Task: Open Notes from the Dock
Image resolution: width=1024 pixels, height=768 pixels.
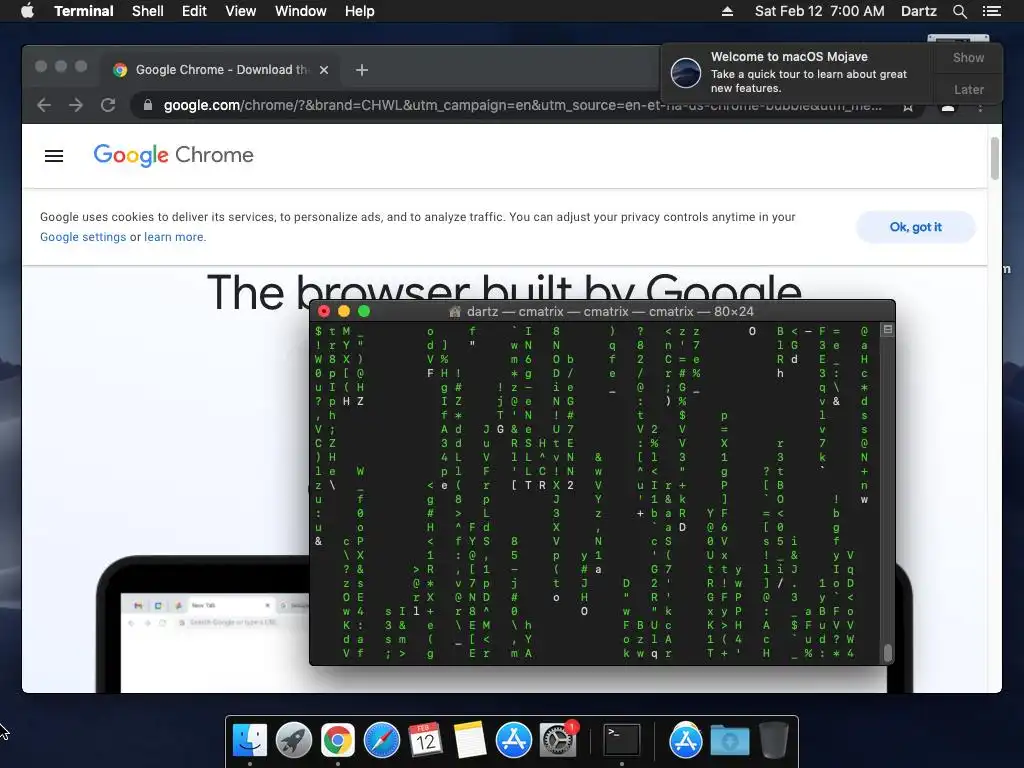Action: click(x=470, y=740)
